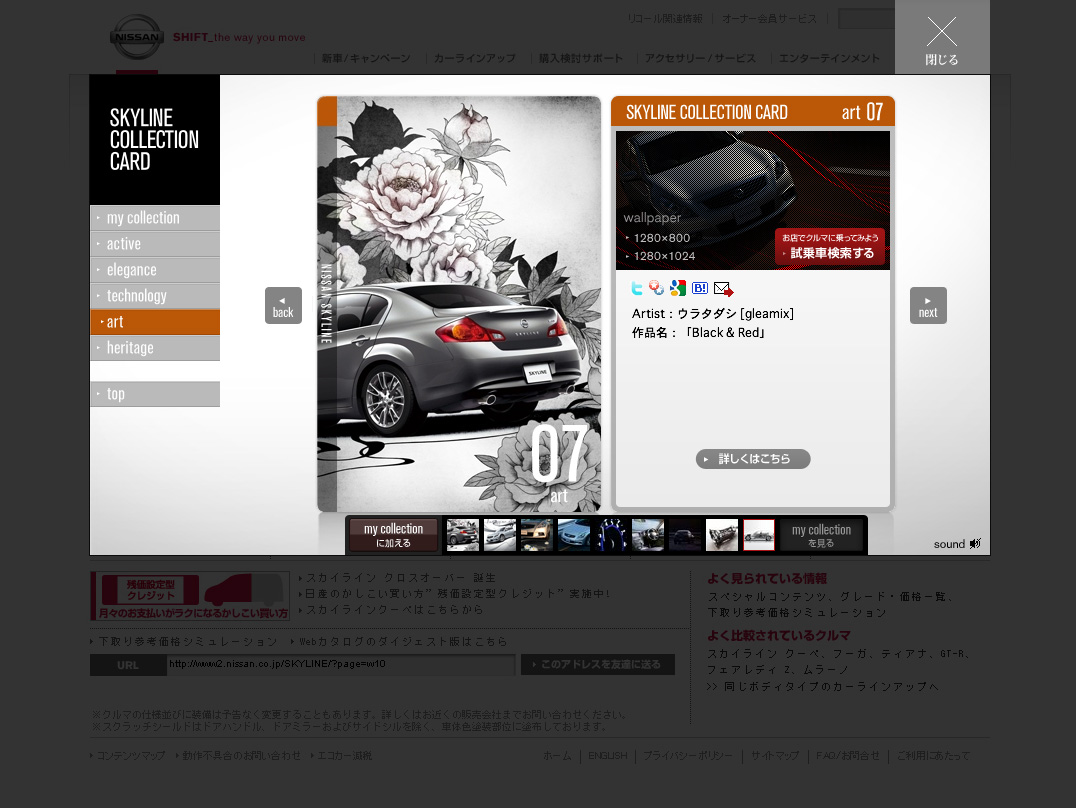Viewport: 1076px width, 808px height.
Task: Open アクセサリー/サービス nav menu
Action: [700, 58]
